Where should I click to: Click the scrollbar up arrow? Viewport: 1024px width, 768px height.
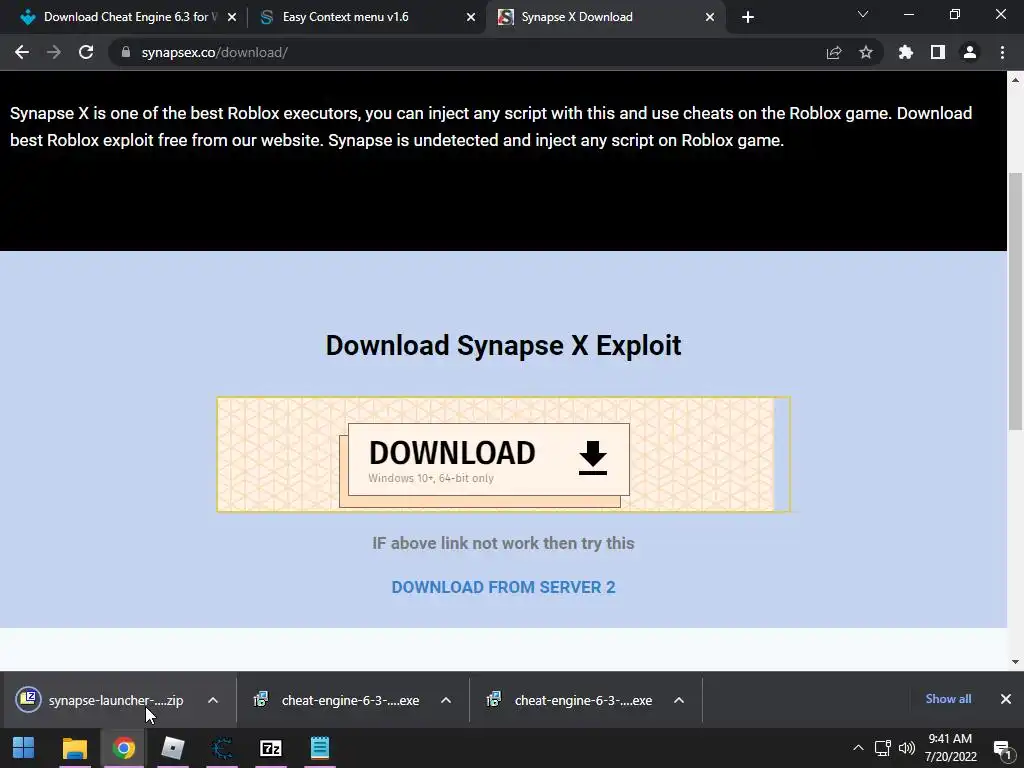point(1015,80)
